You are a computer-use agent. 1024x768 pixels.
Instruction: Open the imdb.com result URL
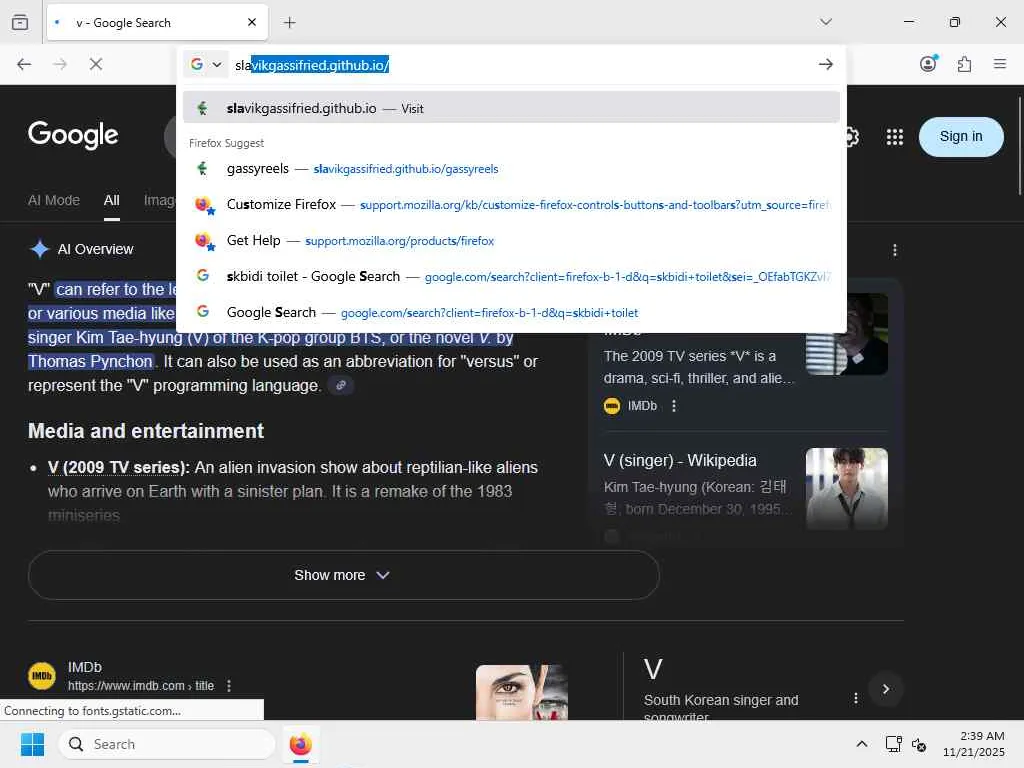[140, 686]
